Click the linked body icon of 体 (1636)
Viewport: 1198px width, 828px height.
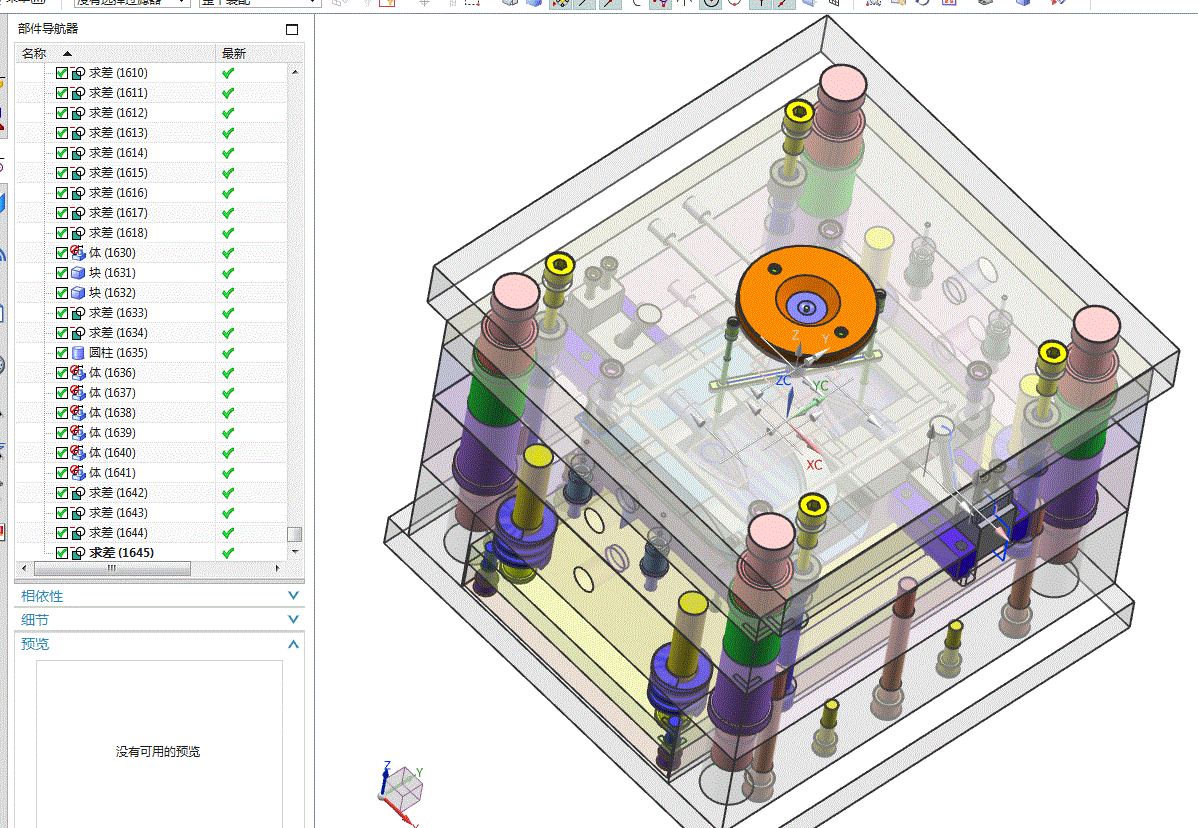point(78,373)
